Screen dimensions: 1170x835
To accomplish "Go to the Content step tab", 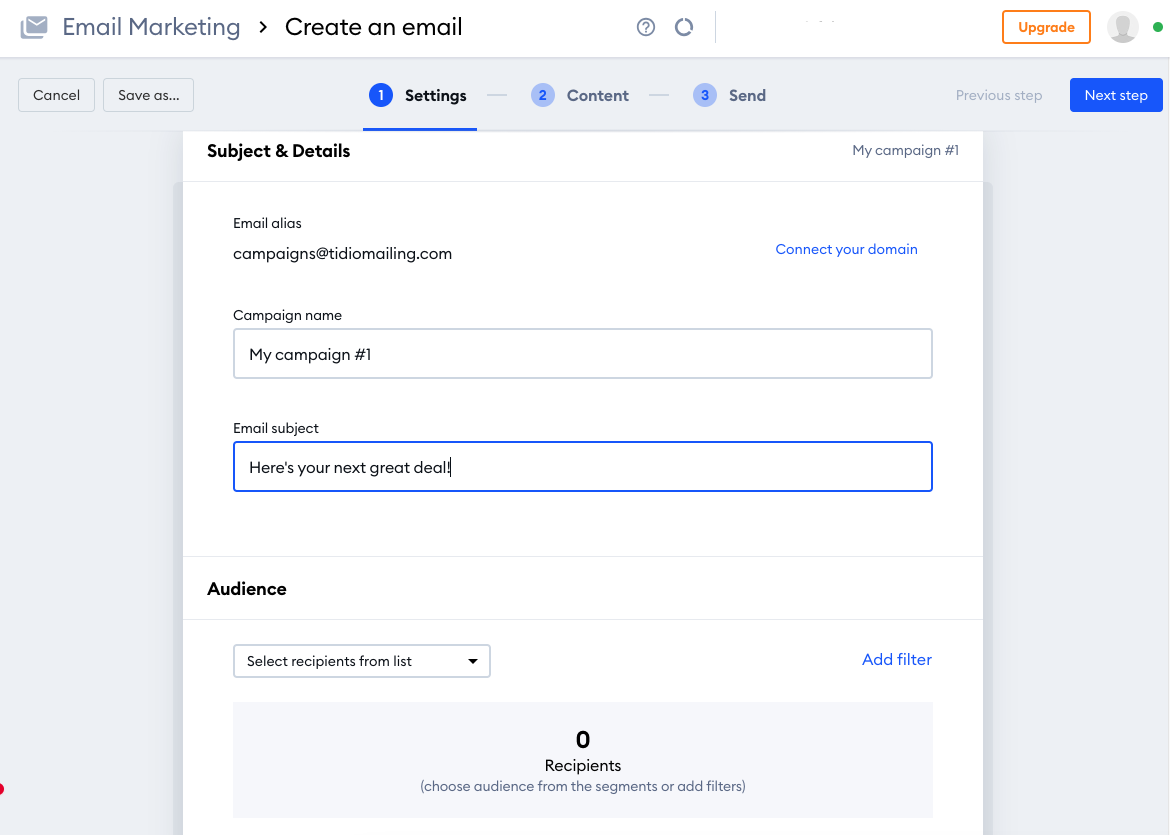I will pos(580,96).
